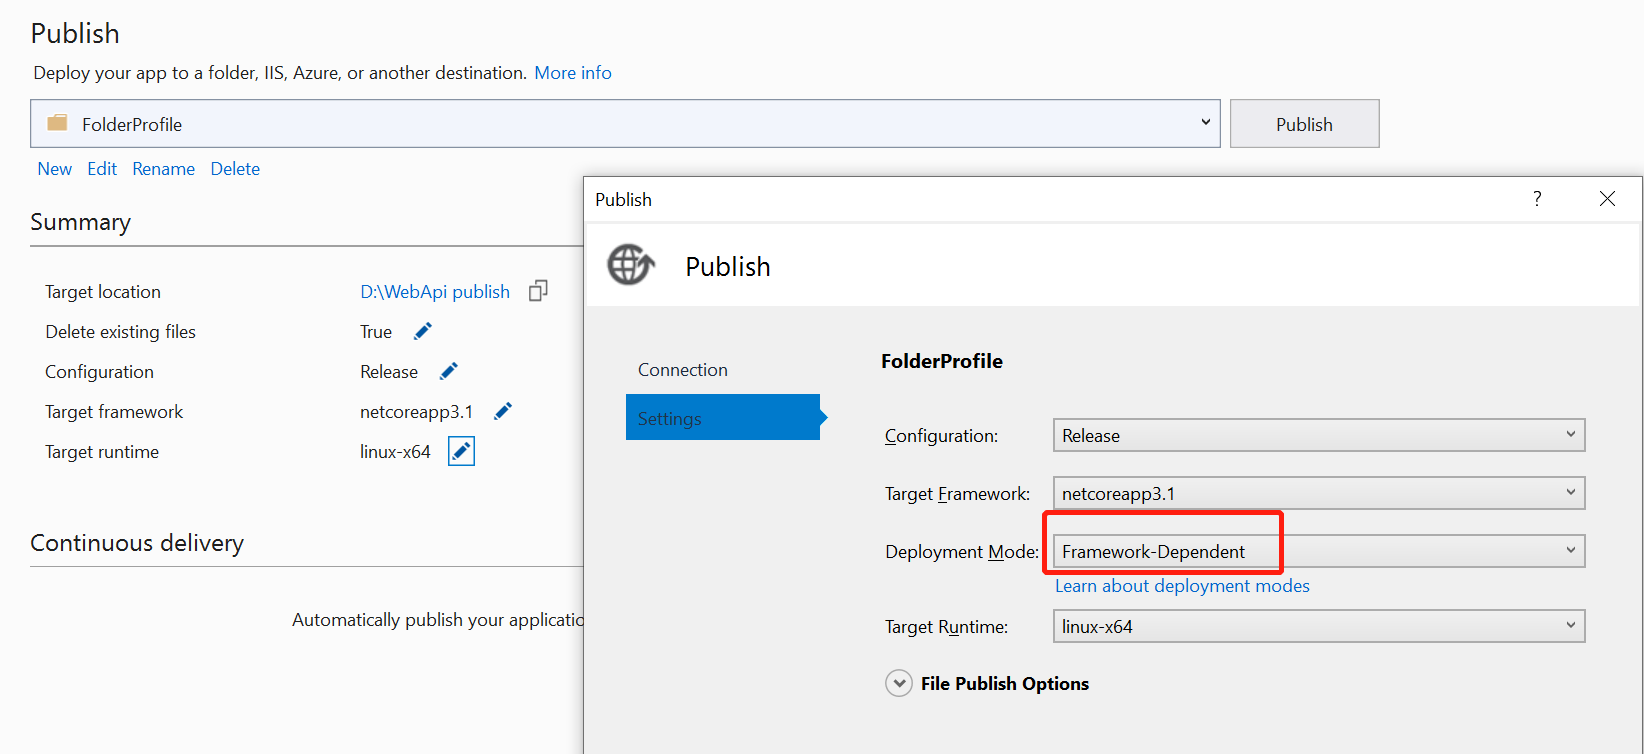Viewport: 1644px width, 754px height.
Task: Click the True value in Summary
Action: (x=376, y=331)
